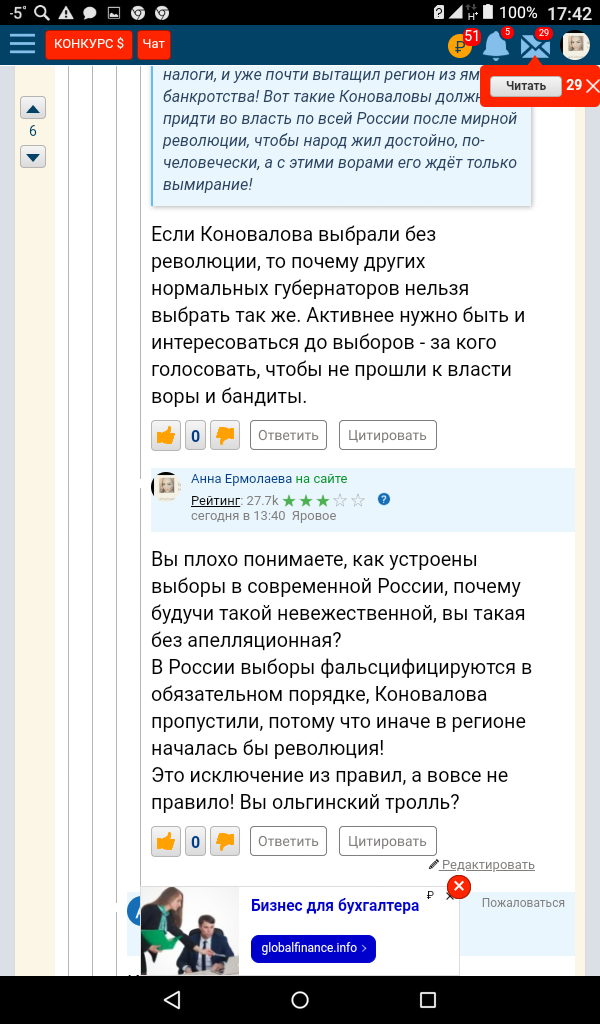The image size is (600, 1024).
Task: Open the КОНКУРС $ tab
Action: (89, 45)
